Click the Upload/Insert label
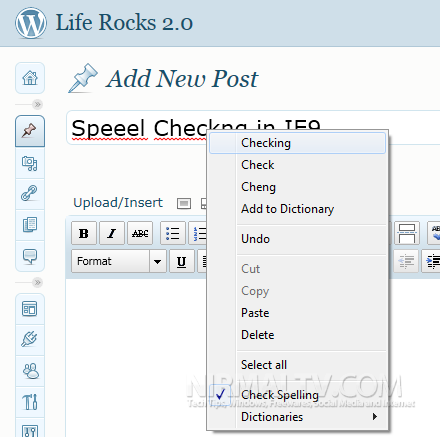Viewport: 440px width, 437px height. click(118, 203)
